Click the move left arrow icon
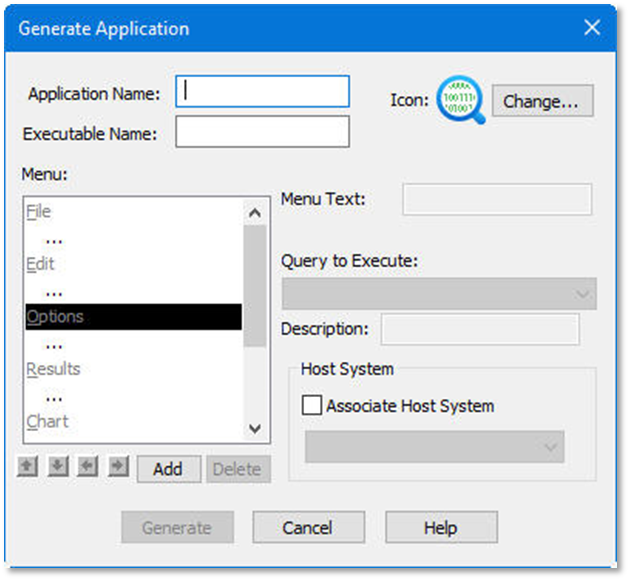Viewport: 629px width, 580px height. [x=88, y=467]
